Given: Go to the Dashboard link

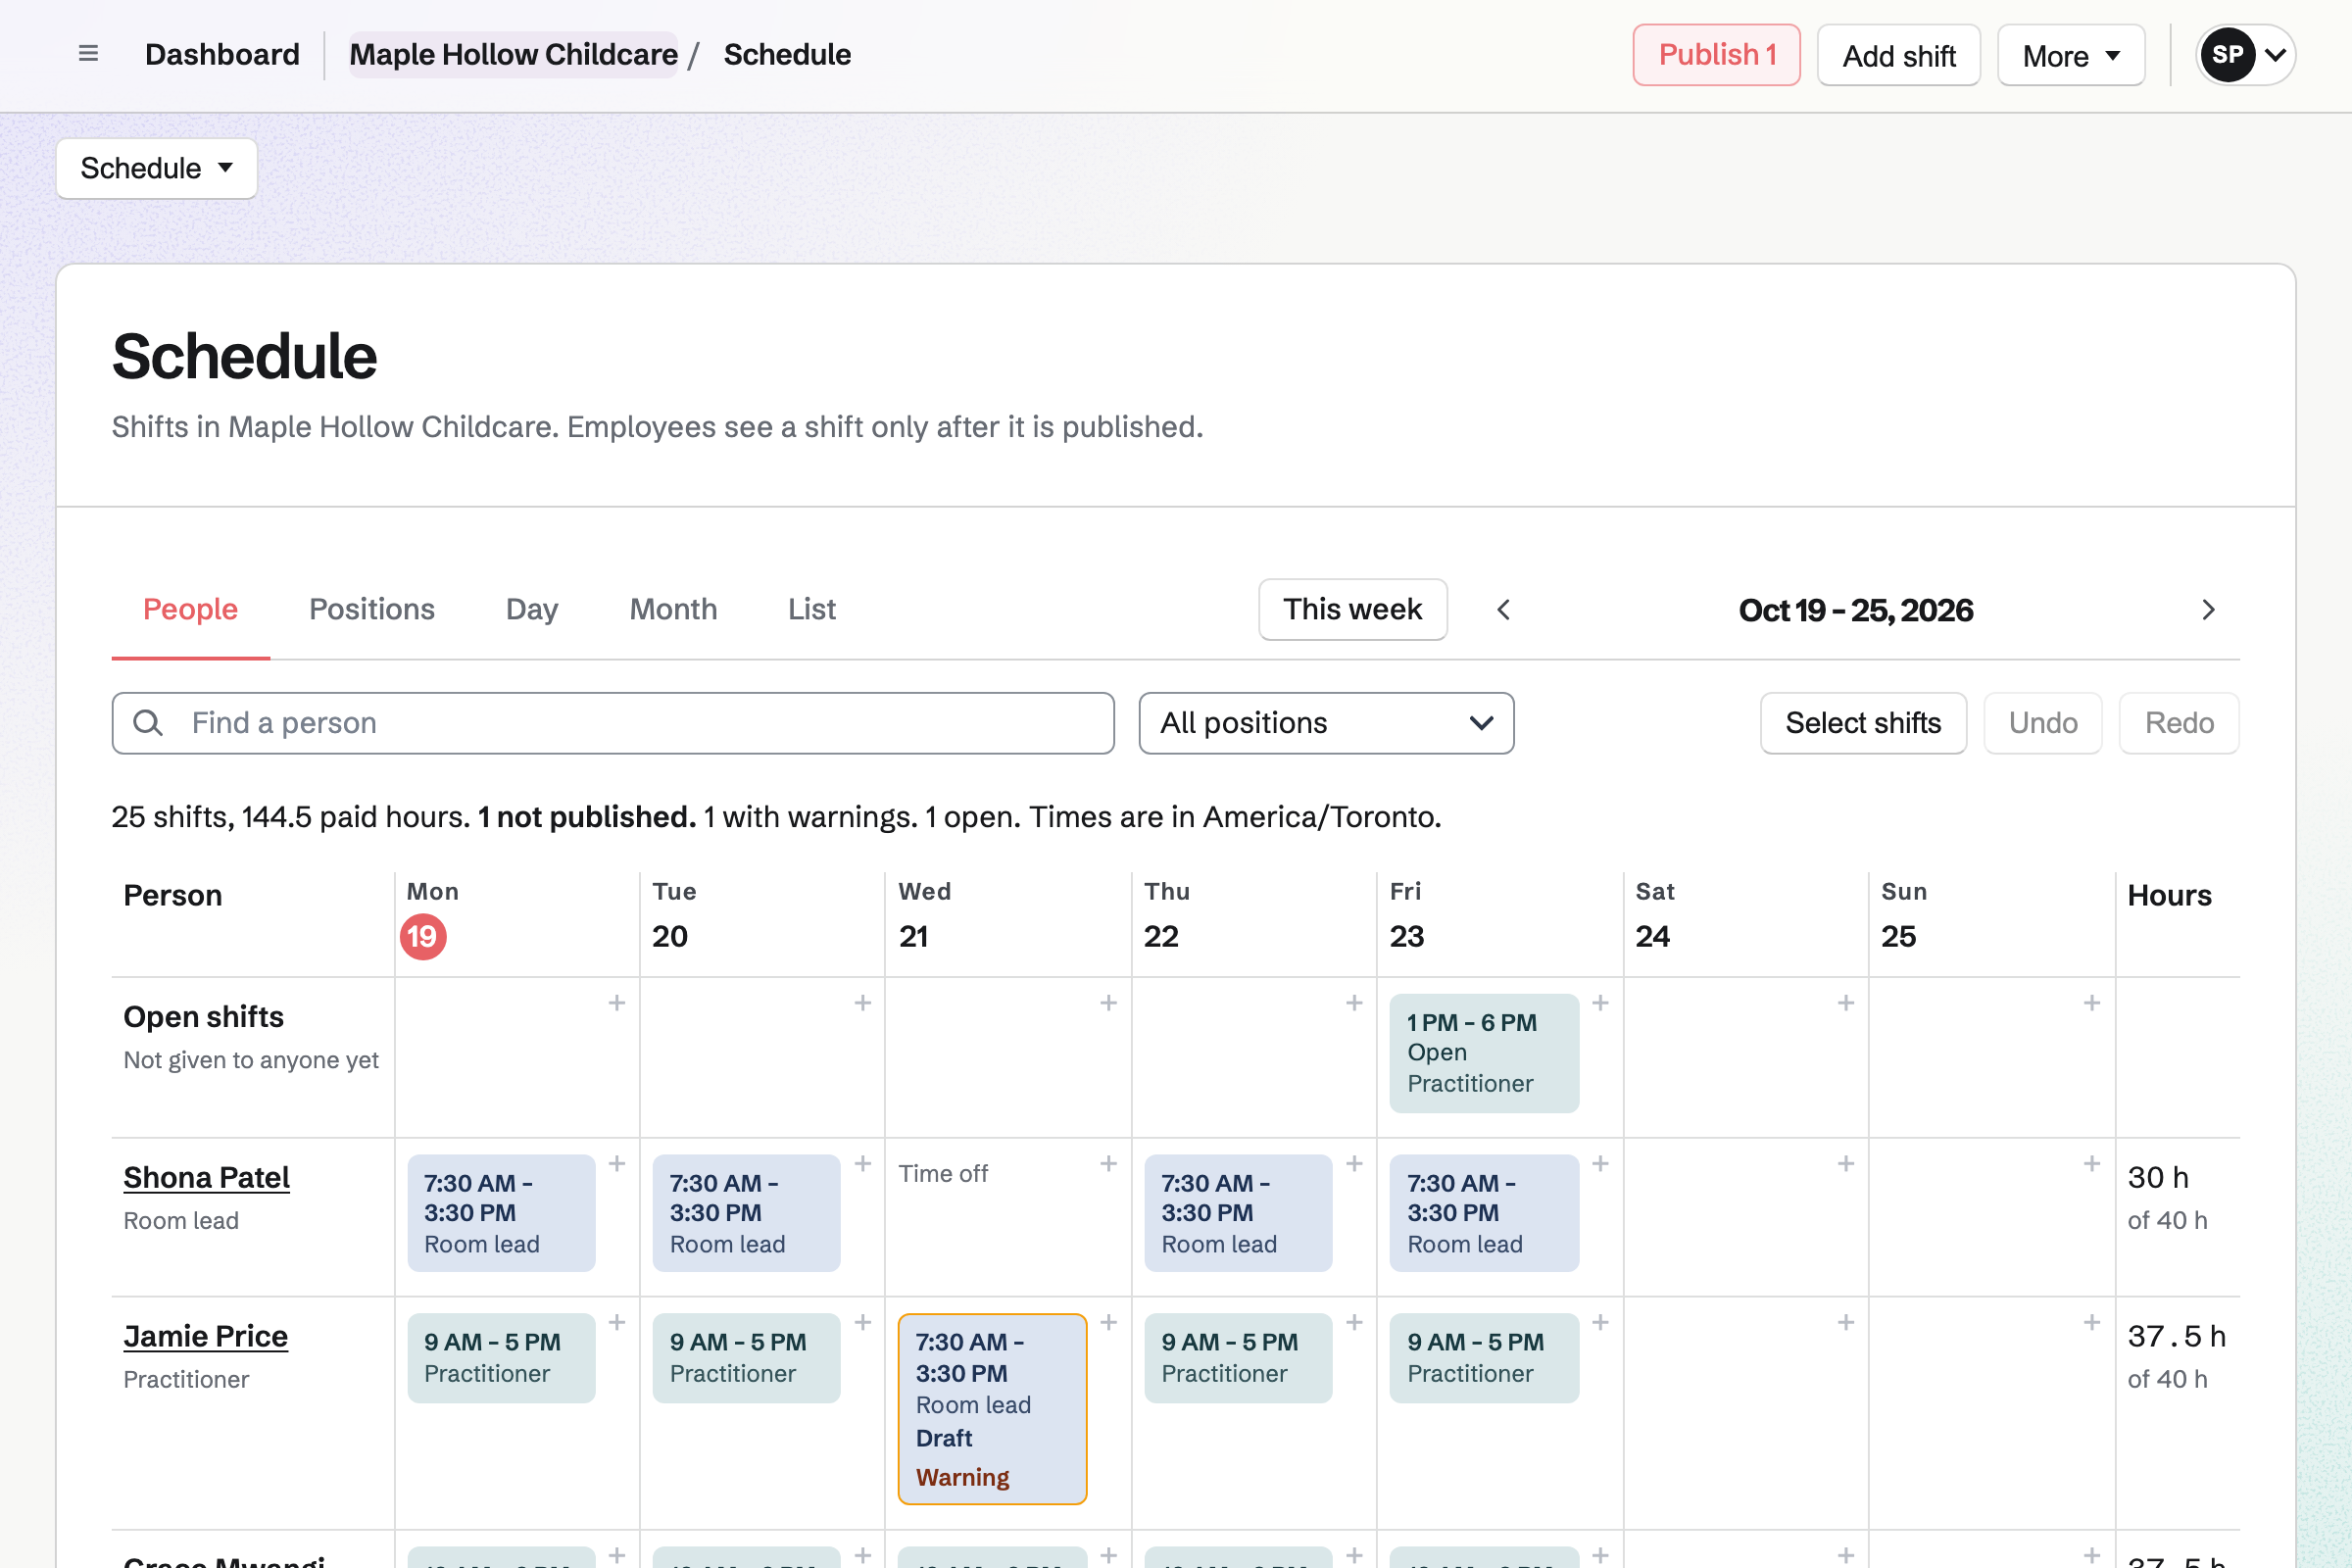Looking at the screenshot, I should [222, 54].
